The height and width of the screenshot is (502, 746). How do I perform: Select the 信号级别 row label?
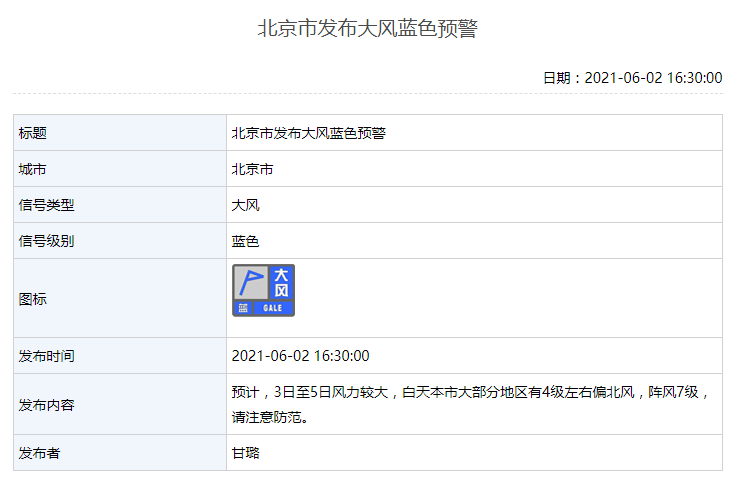[47, 241]
